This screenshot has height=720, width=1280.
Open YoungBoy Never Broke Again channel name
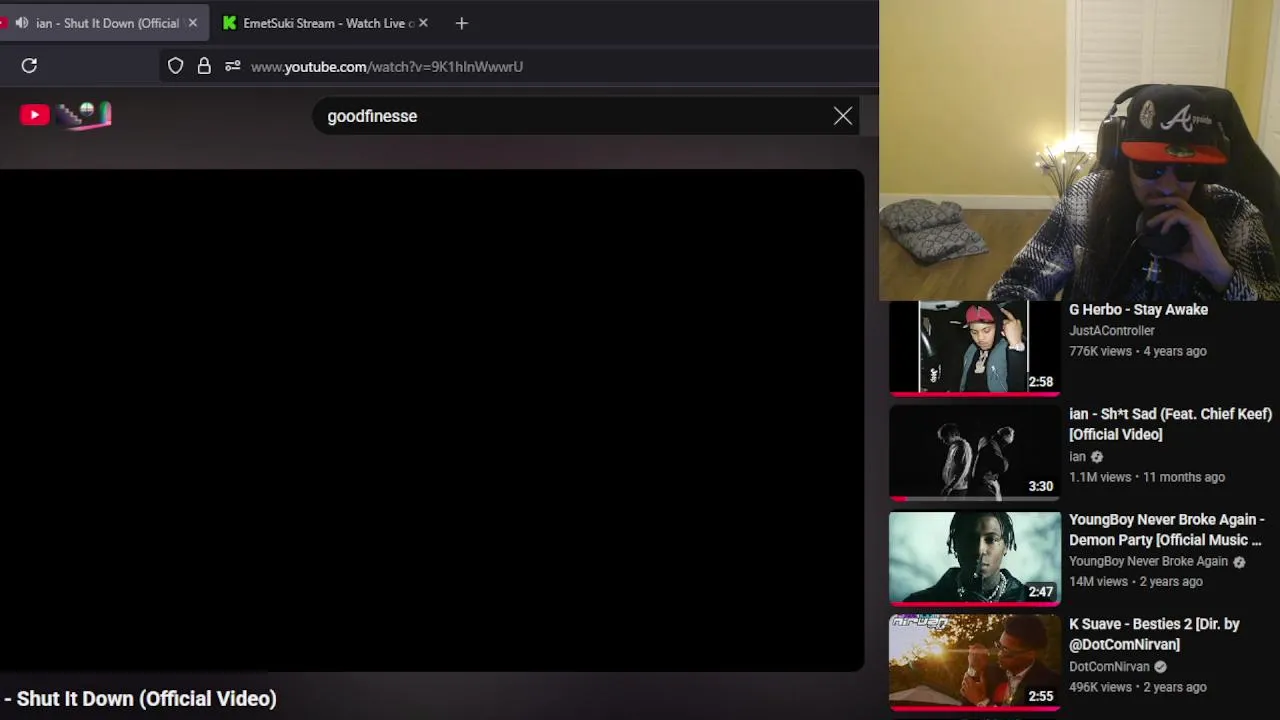(1148, 562)
